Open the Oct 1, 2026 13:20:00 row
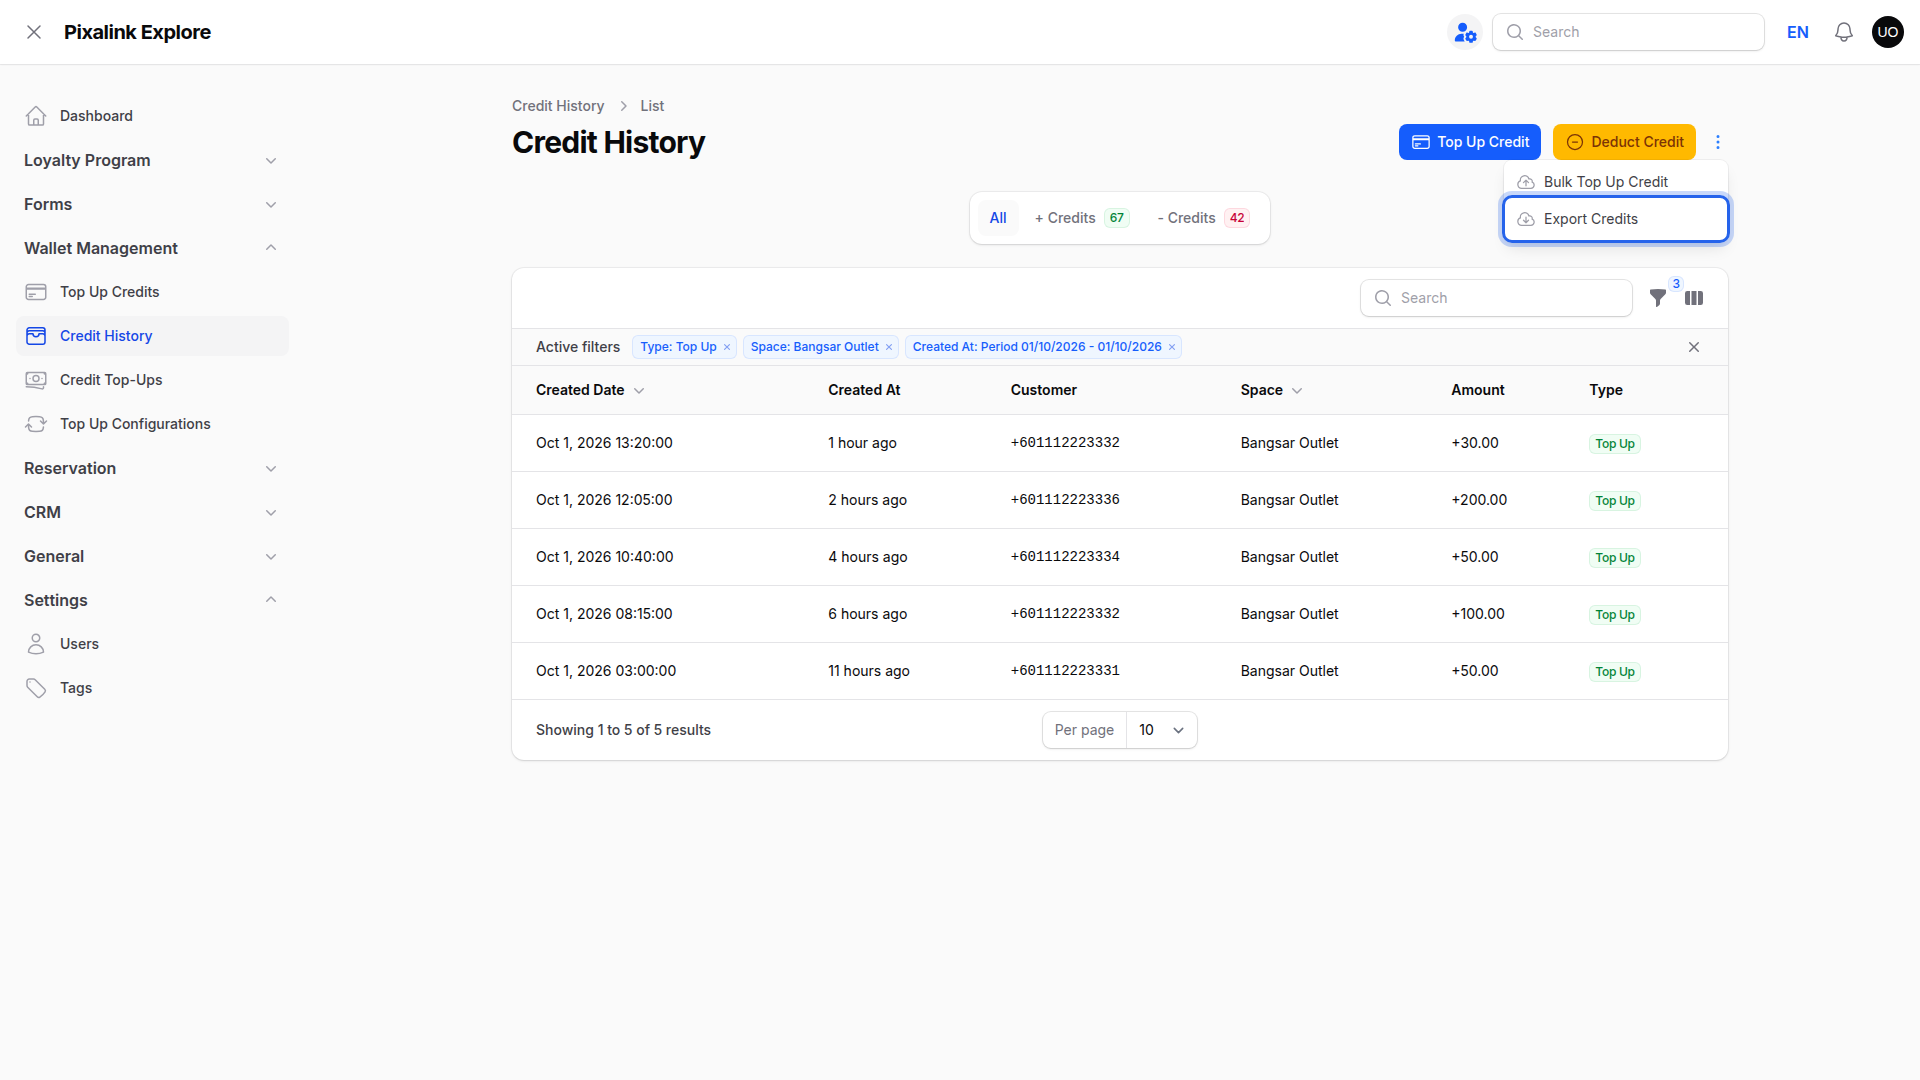The image size is (1920, 1080). coord(1120,443)
